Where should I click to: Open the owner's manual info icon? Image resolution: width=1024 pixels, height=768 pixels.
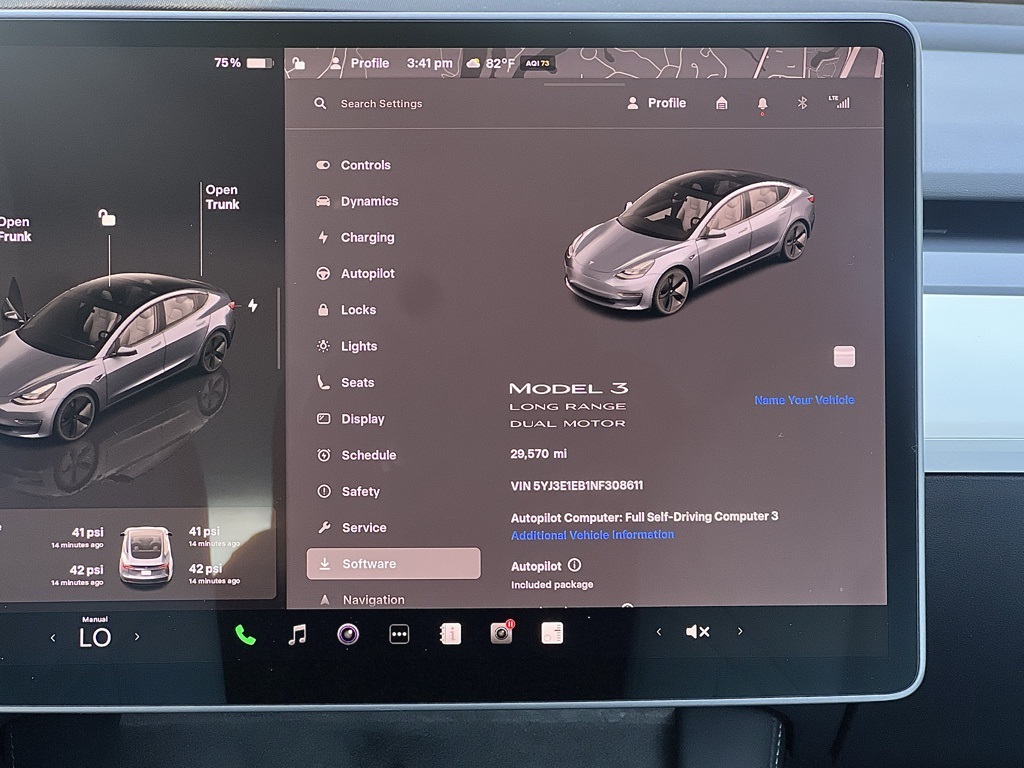coord(451,633)
